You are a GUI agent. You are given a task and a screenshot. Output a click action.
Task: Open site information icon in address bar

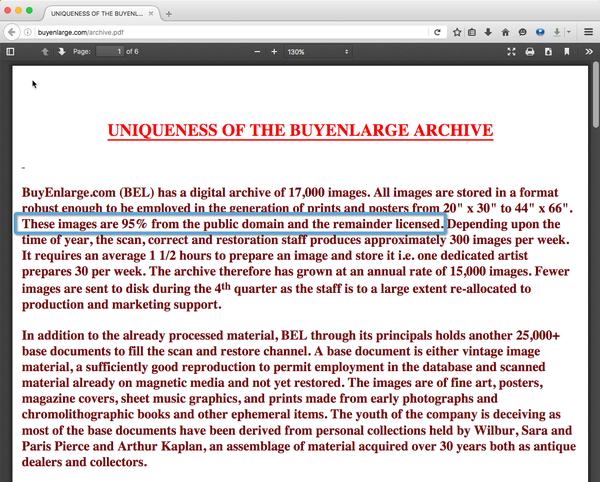pos(28,32)
